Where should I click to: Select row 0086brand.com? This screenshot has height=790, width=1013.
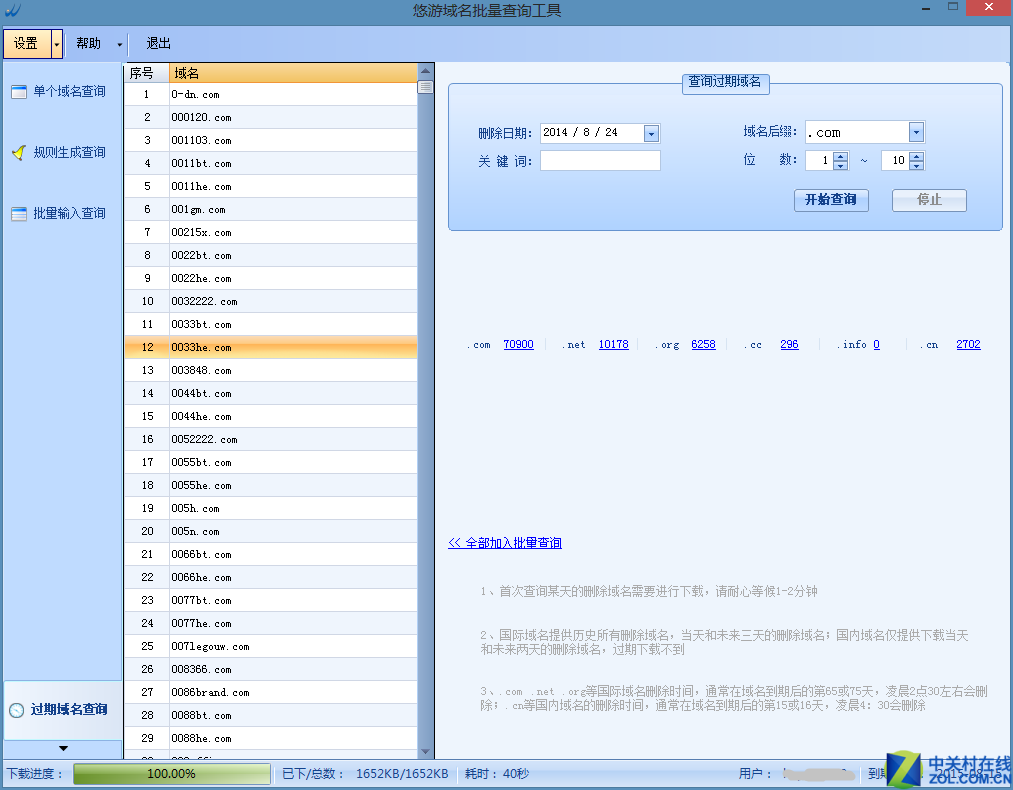(x=271, y=692)
